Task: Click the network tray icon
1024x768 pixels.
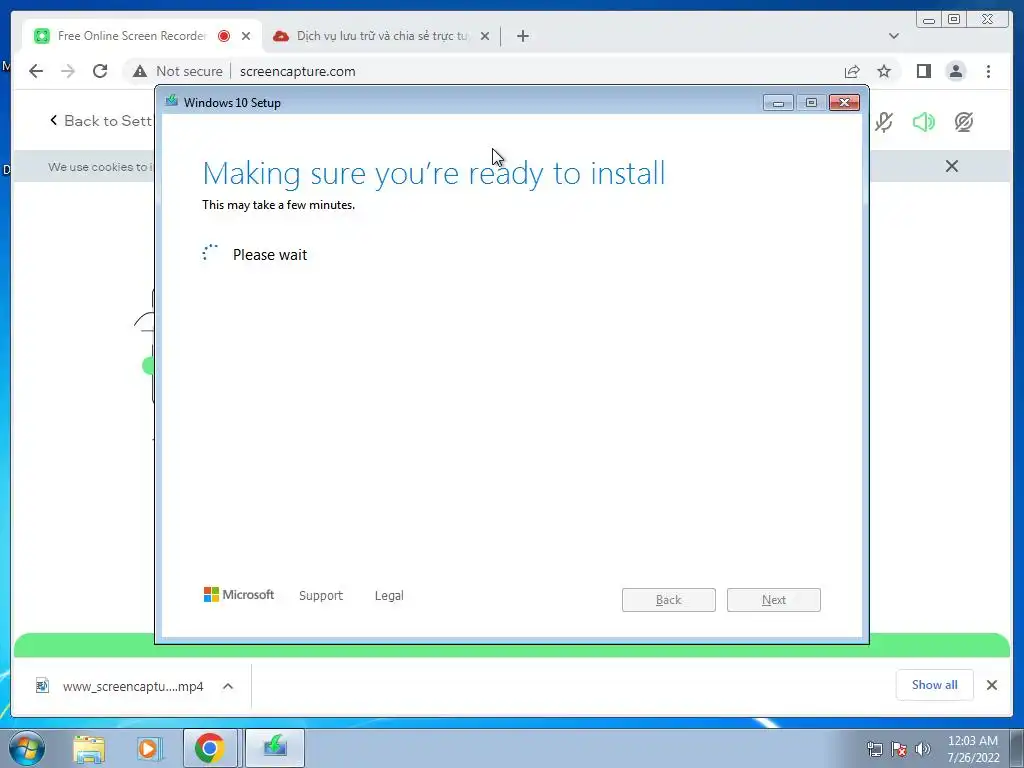Action: click(874, 749)
